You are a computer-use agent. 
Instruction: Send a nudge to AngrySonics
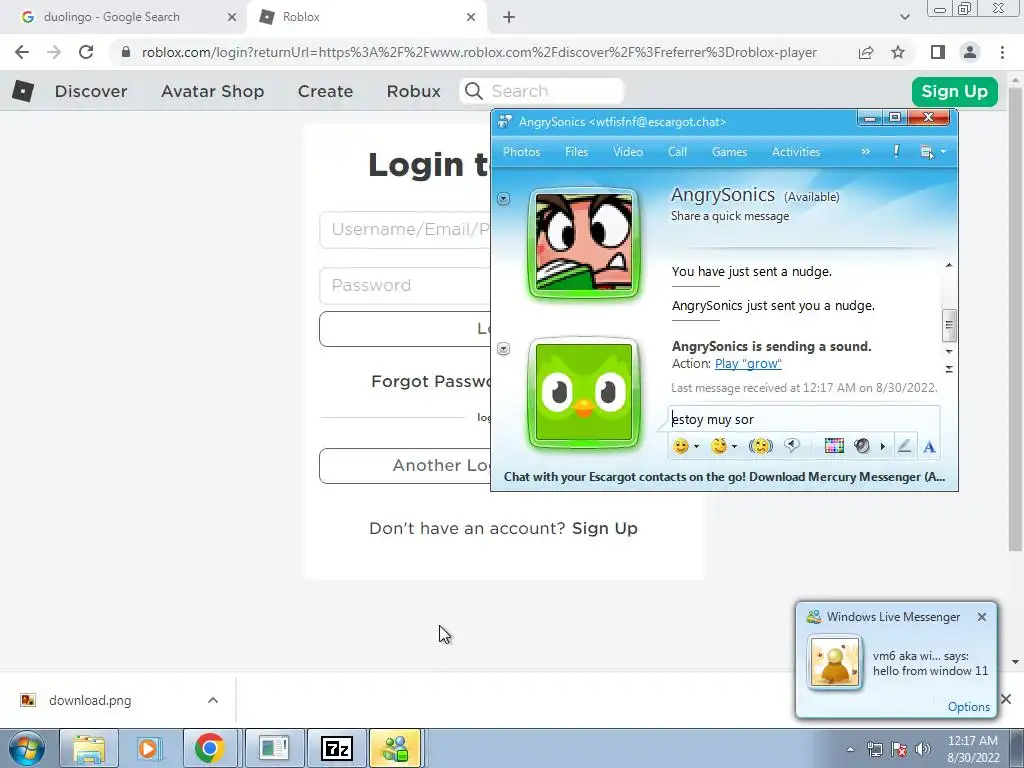[x=760, y=446]
